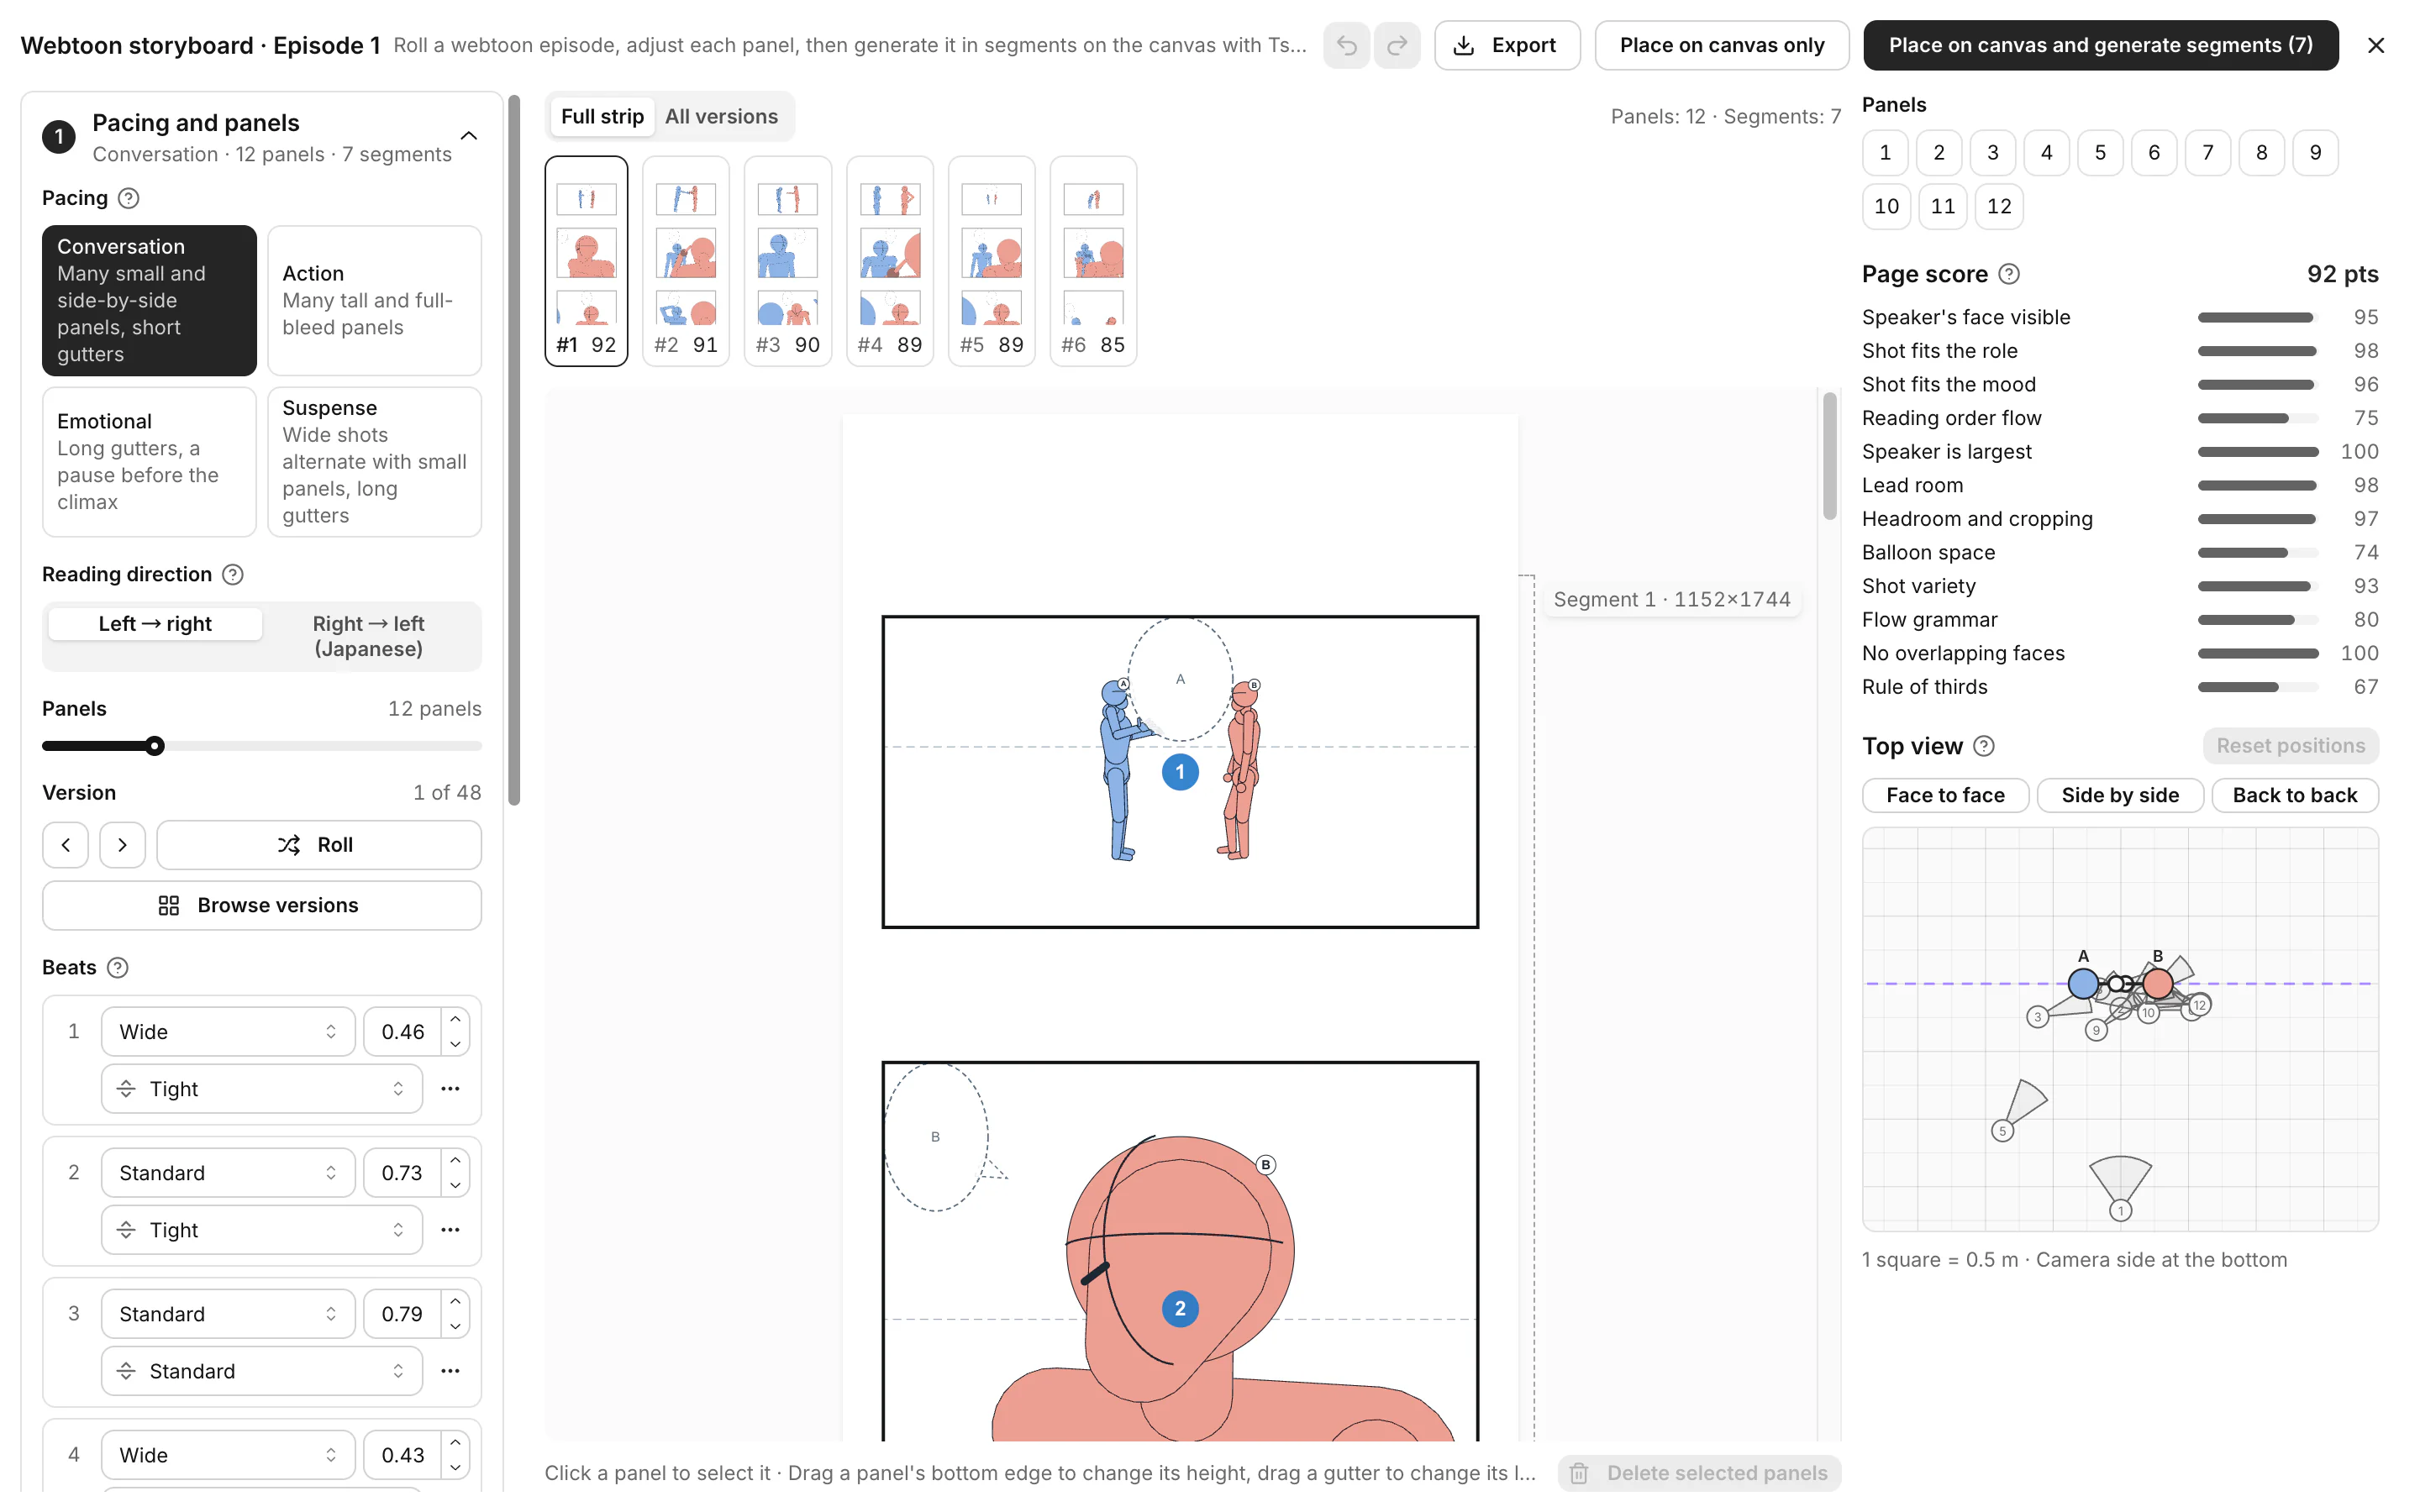The height and width of the screenshot is (1512, 2420).
Task: Close the storyboard dialog
Action: 2376,45
